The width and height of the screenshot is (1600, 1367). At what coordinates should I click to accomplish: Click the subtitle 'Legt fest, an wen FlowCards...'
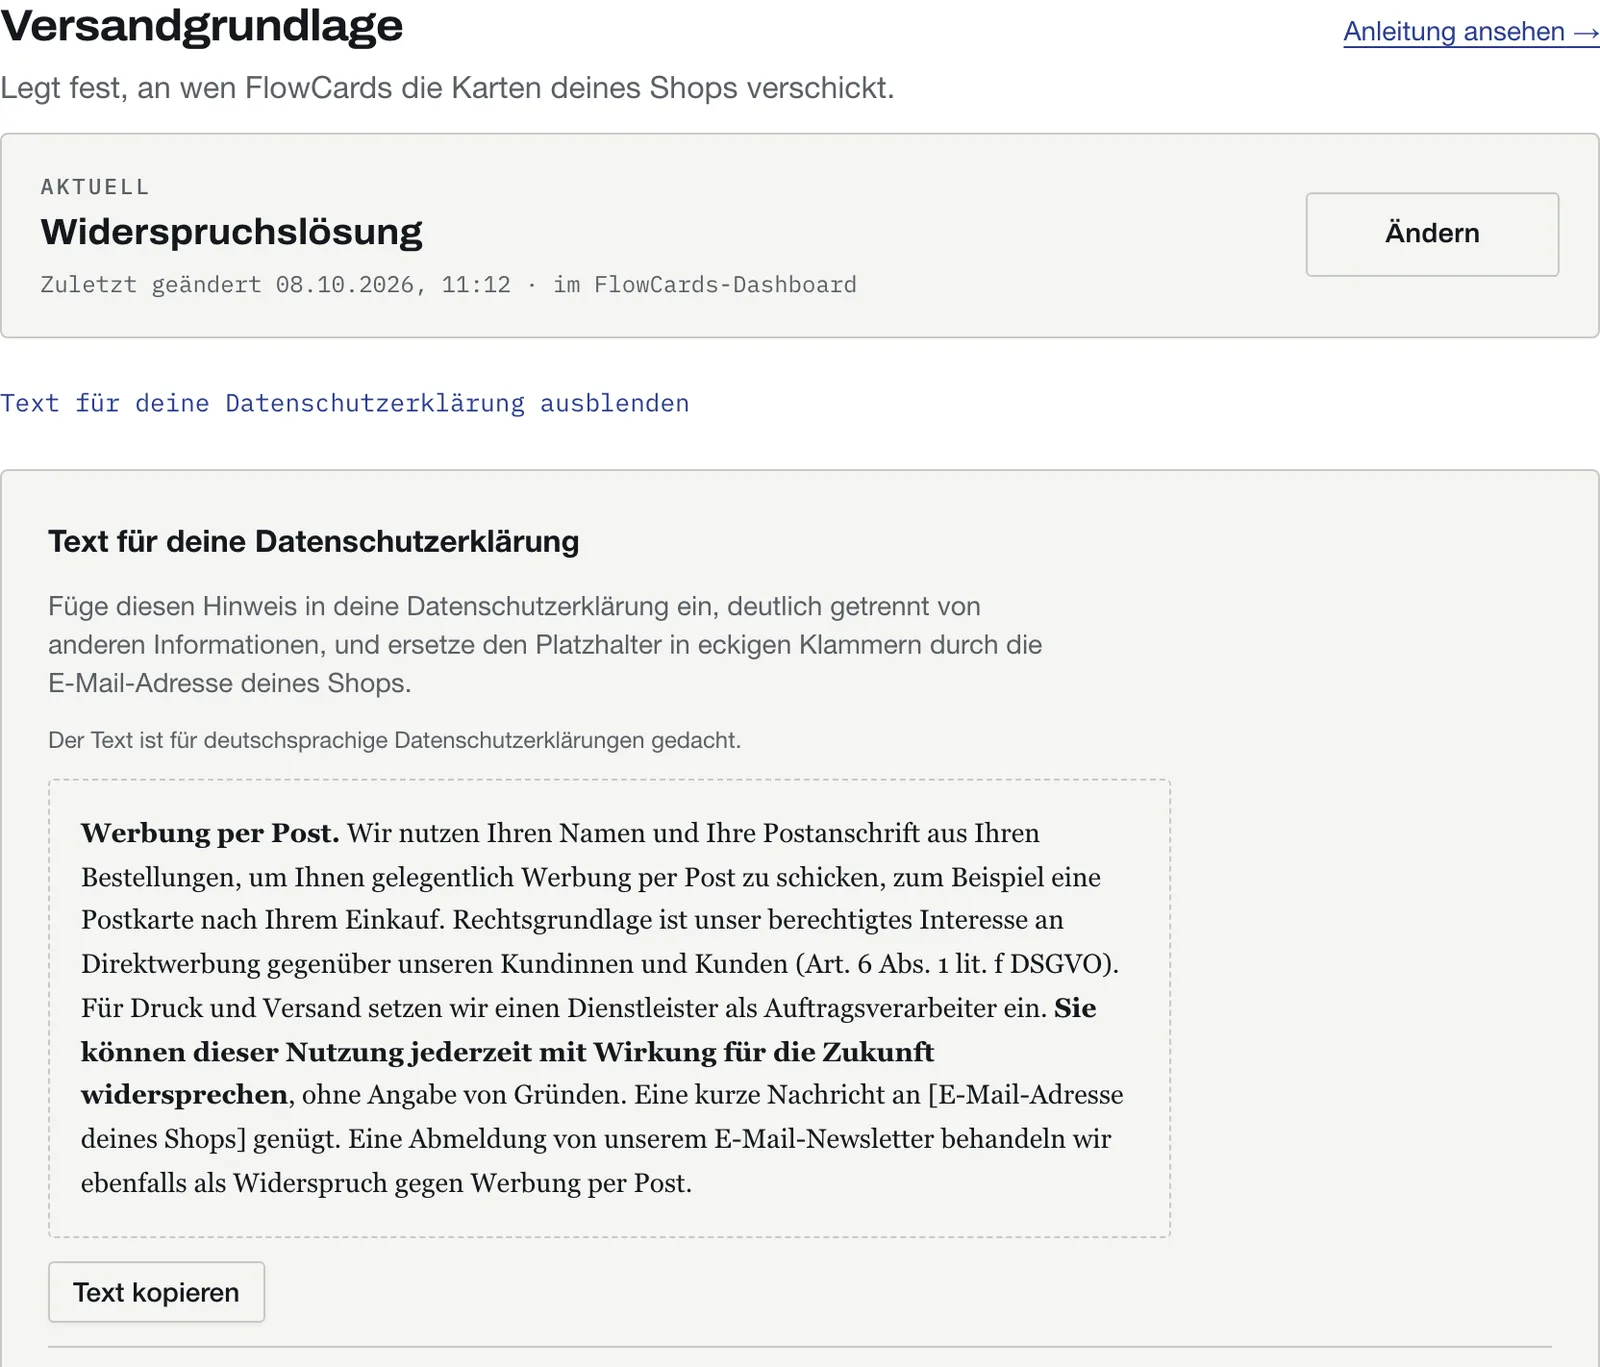pyautogui.click(x=447, y=88)
